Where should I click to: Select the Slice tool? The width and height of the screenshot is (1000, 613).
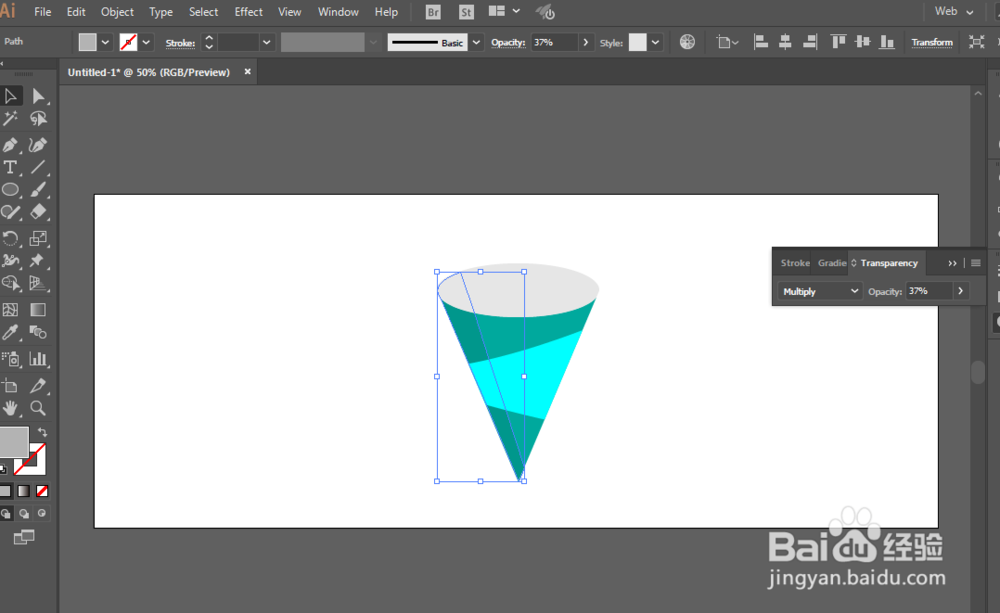pos(38,386)
